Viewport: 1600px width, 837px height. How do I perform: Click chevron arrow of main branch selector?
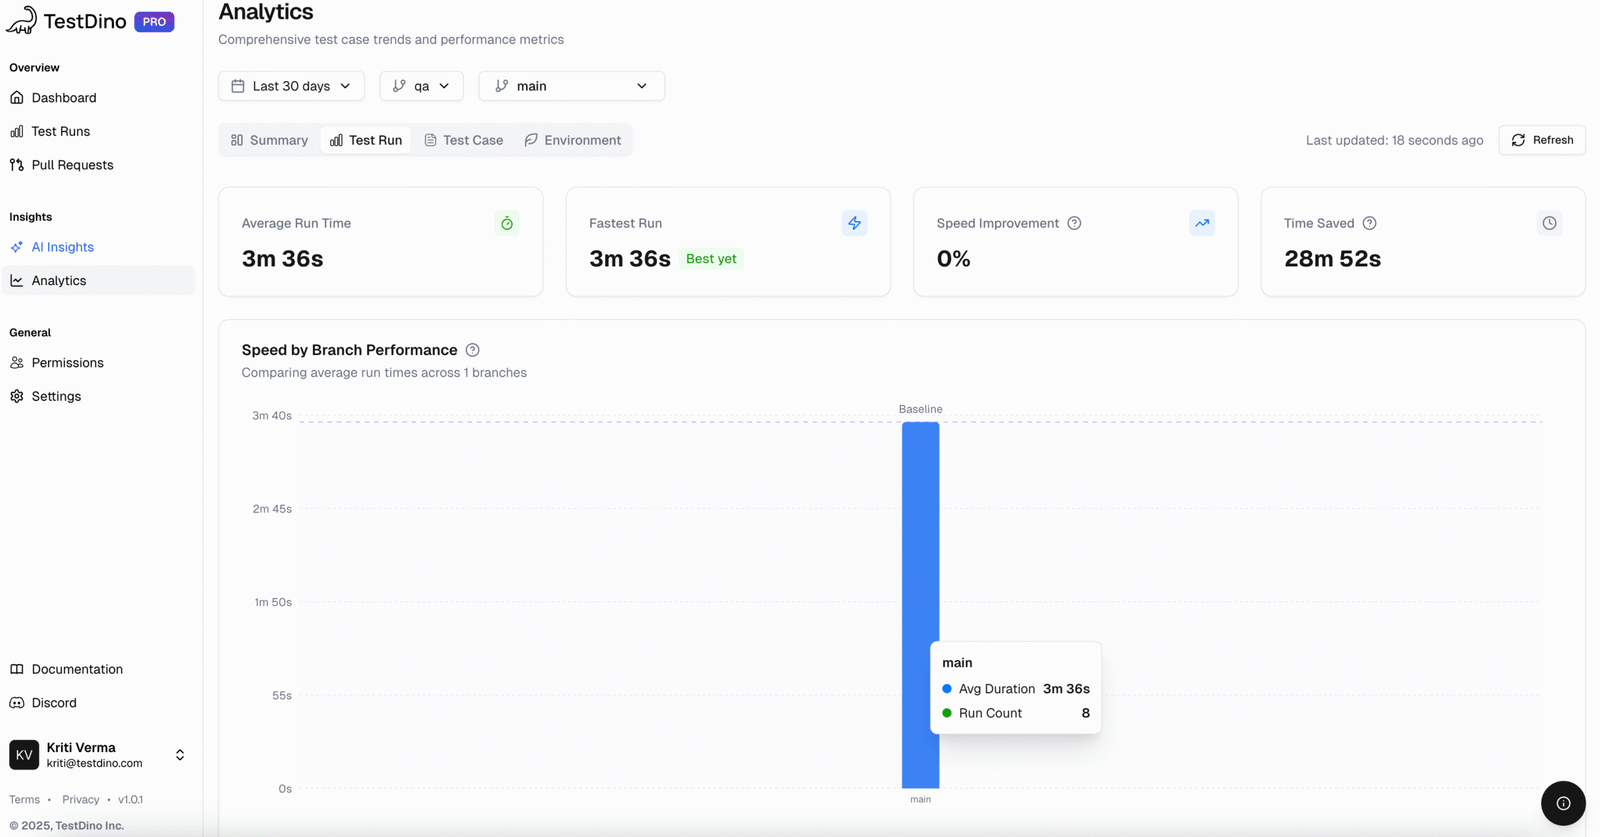pos(642,86)
